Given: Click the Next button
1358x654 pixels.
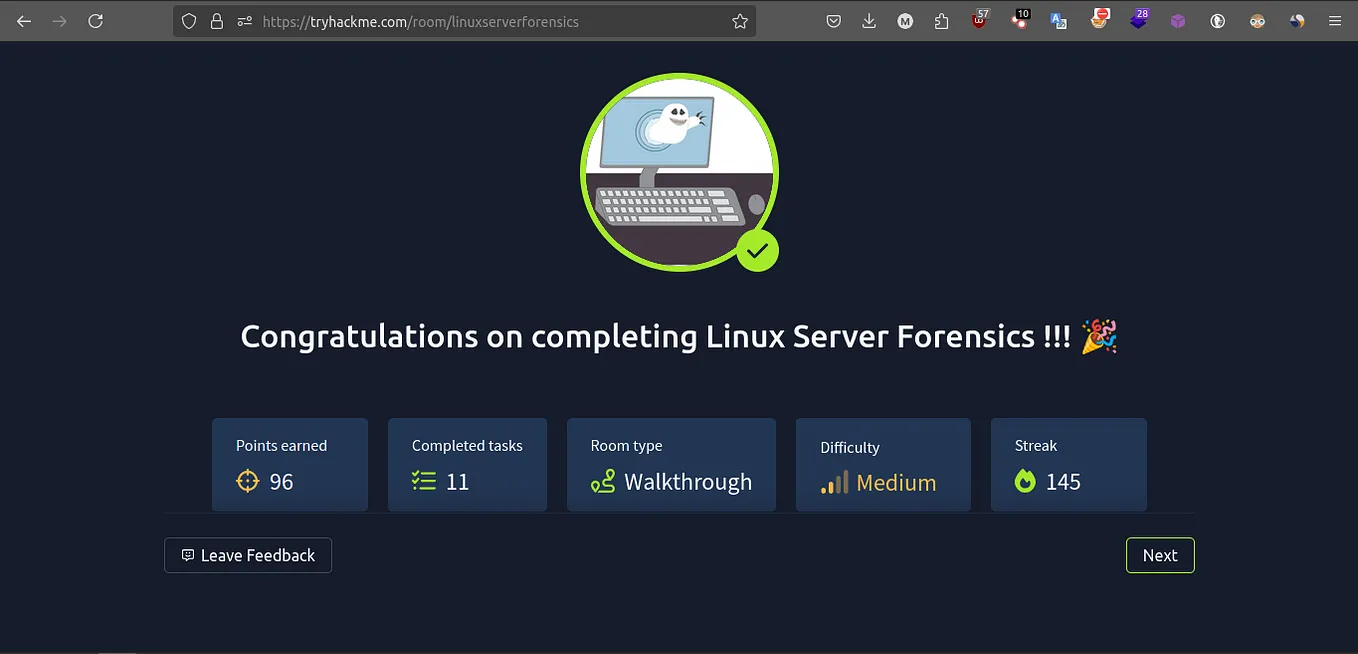Looking at the screenshot, I should coord(1160,555).
